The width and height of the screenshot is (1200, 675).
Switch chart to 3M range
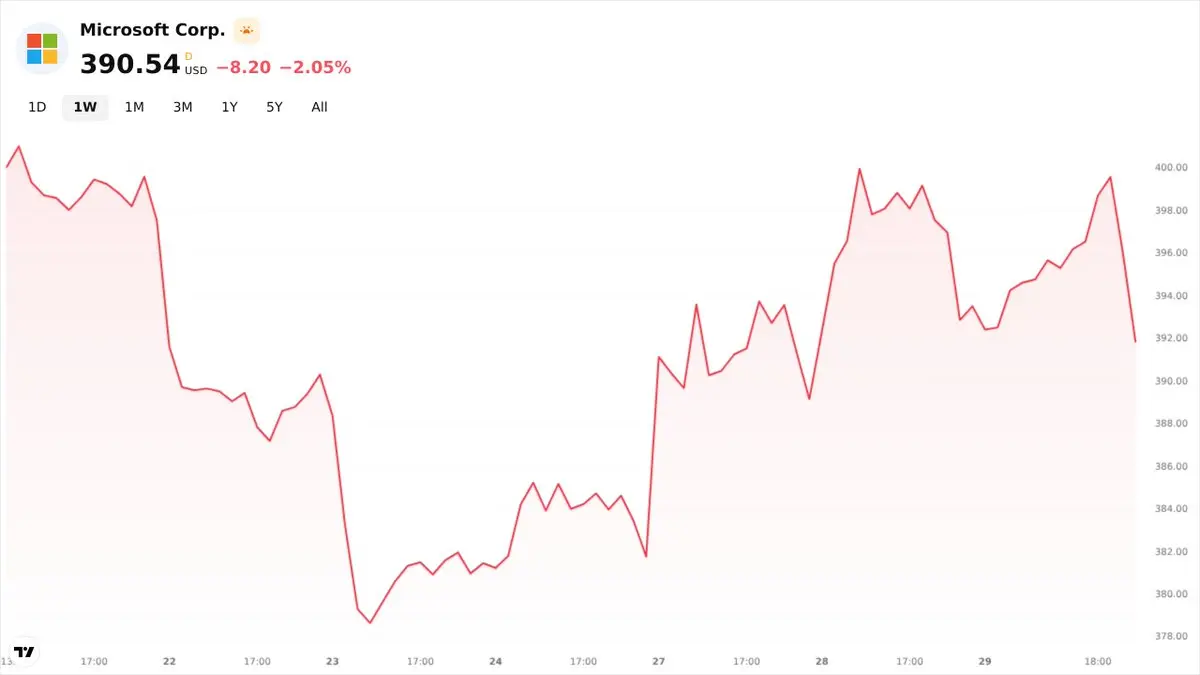coord(182,107)
